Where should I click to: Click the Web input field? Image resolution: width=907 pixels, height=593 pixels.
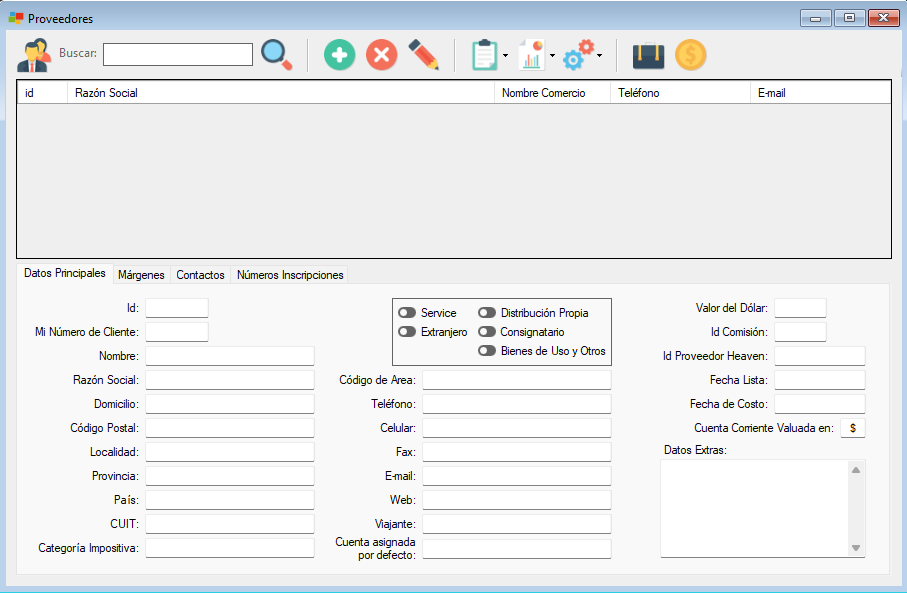tap(517, 500)
